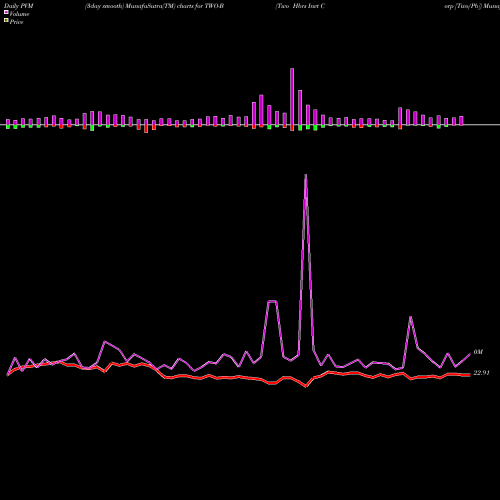The width and height of the screenshot is (500, 500).
Task: Select the 'Price' legend label
Action: 16,22
